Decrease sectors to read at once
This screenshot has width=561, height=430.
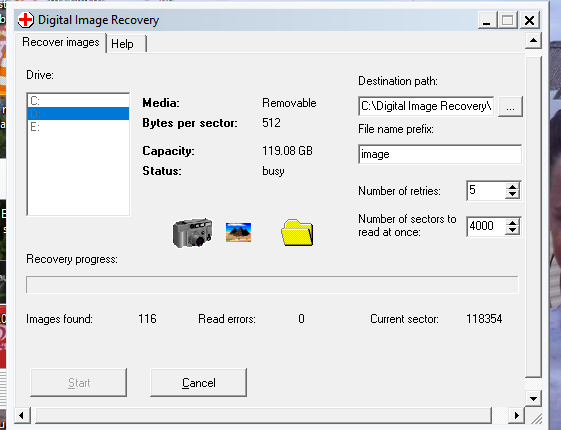[513, 230]
